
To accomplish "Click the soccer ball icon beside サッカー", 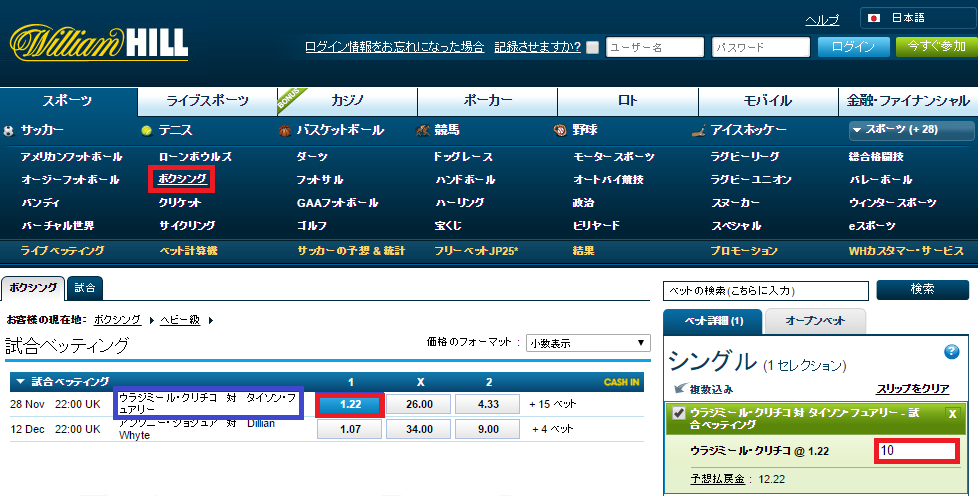I will point(8,131).
